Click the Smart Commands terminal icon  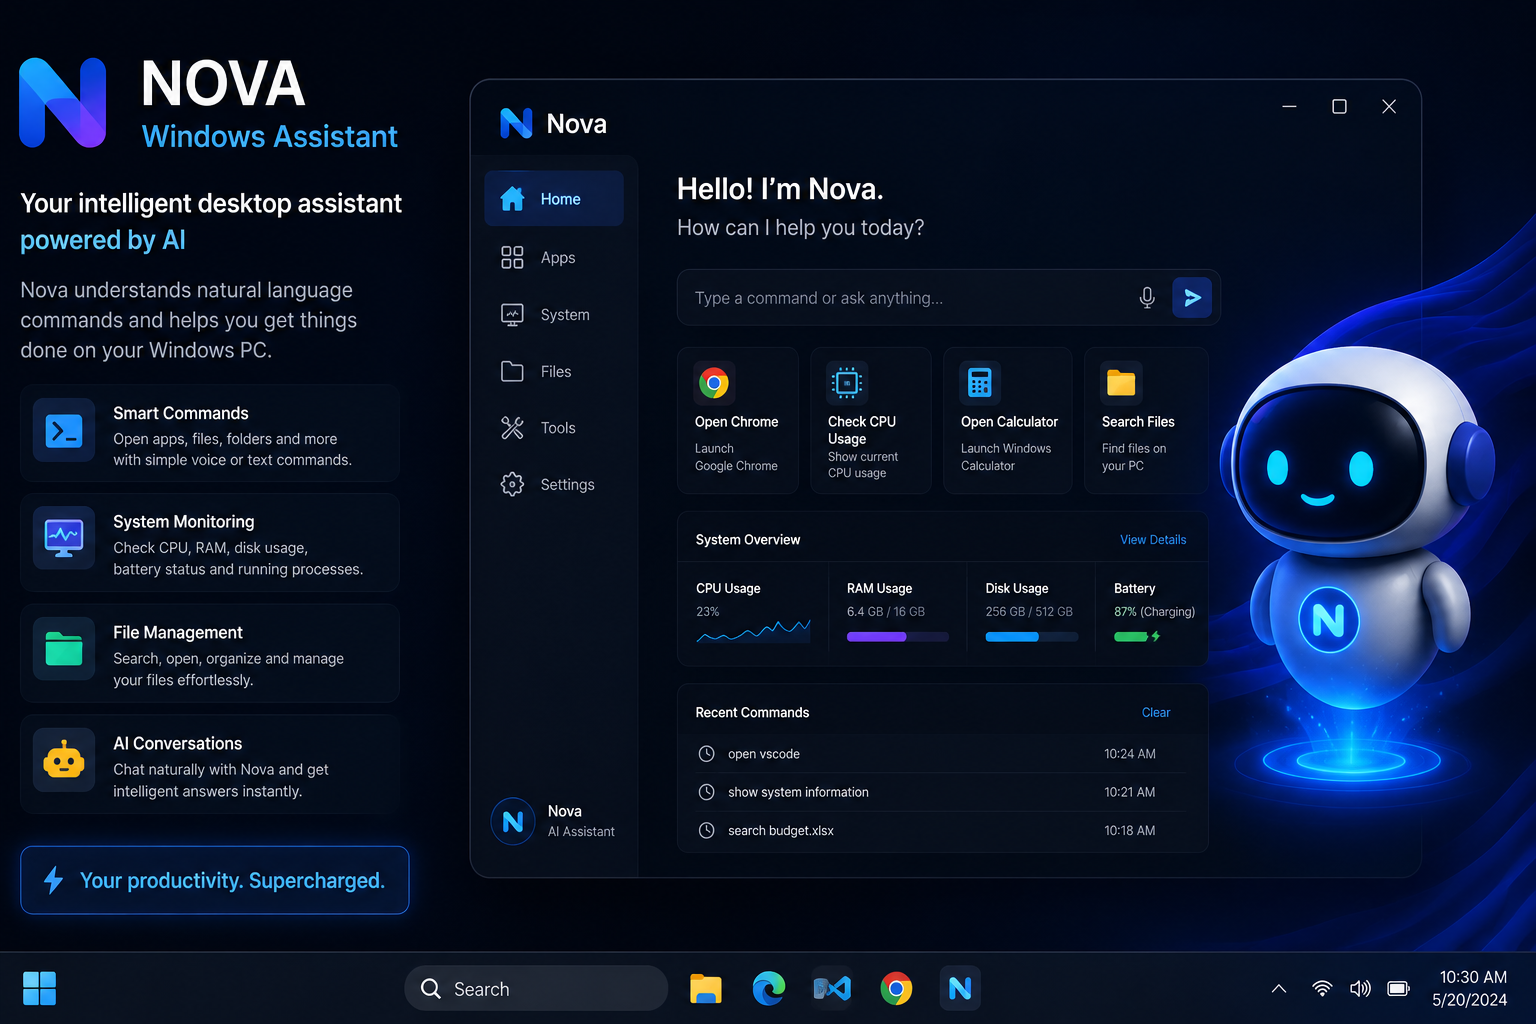pos(64,431)
